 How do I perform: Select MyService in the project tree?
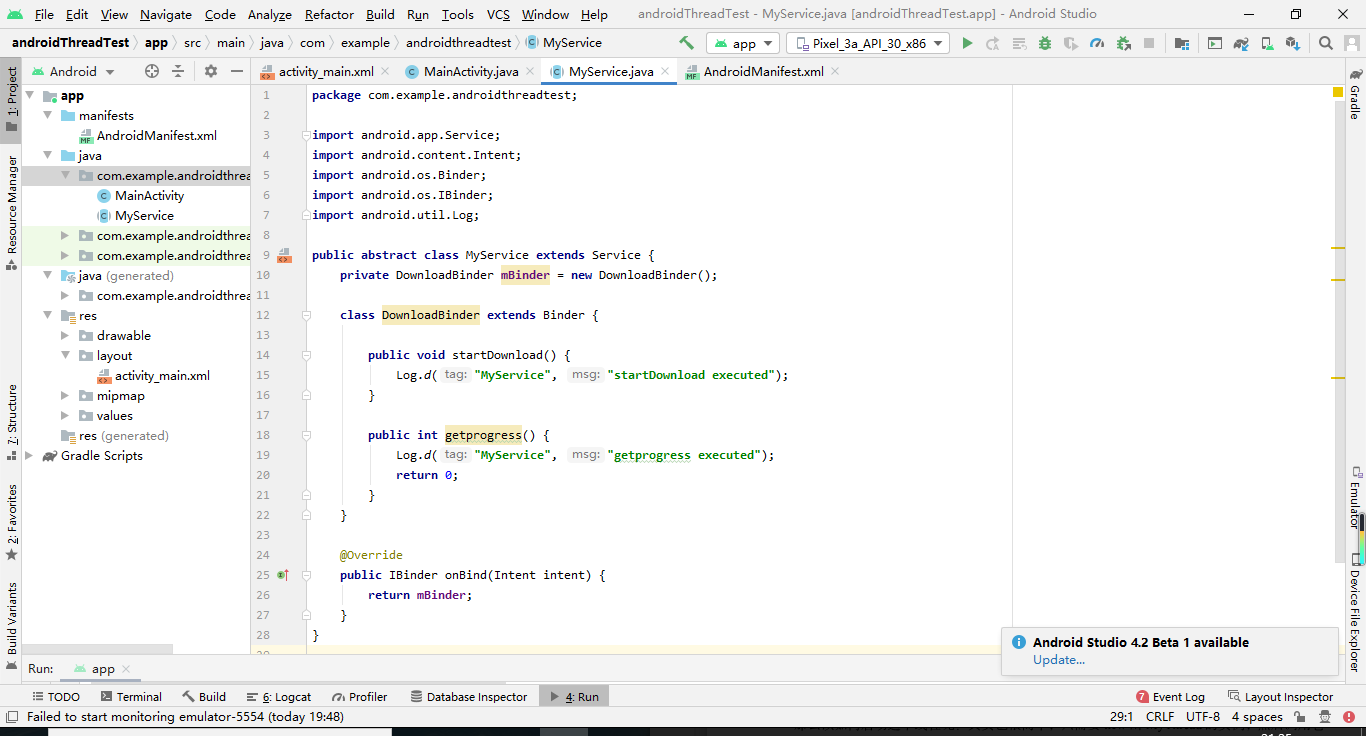(144, 216)
